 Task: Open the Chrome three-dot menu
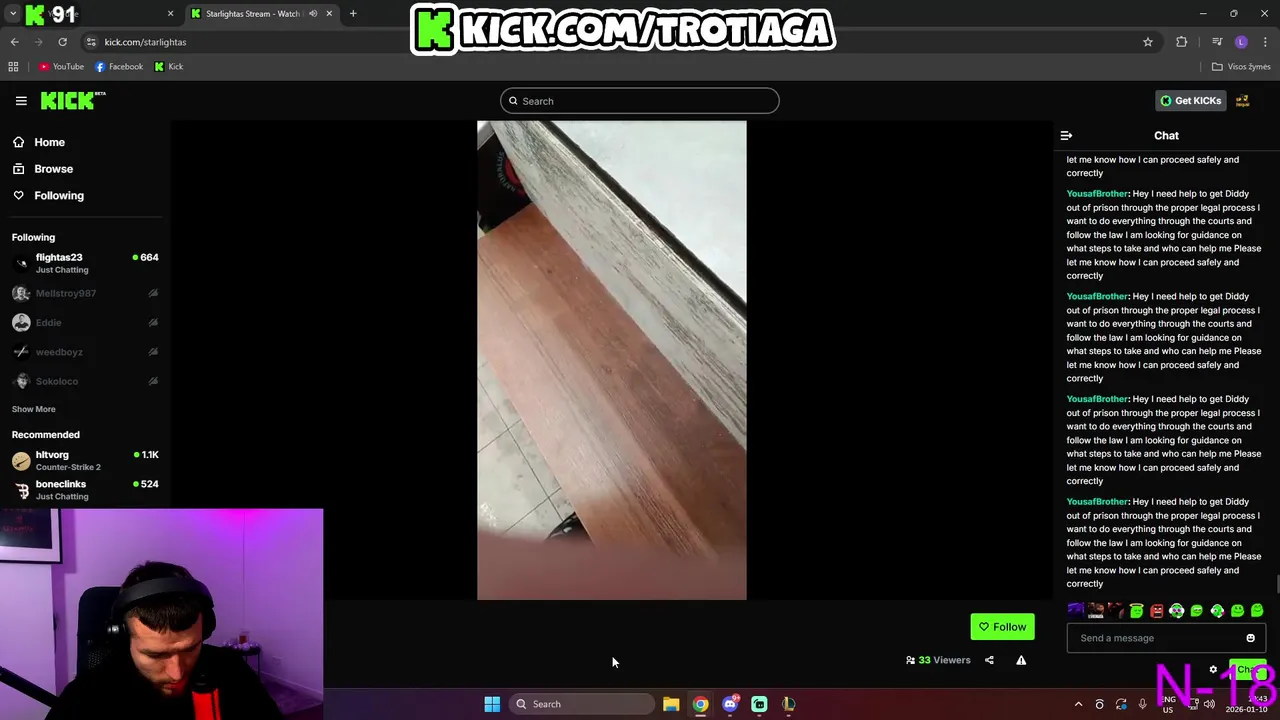point(1265,42)
